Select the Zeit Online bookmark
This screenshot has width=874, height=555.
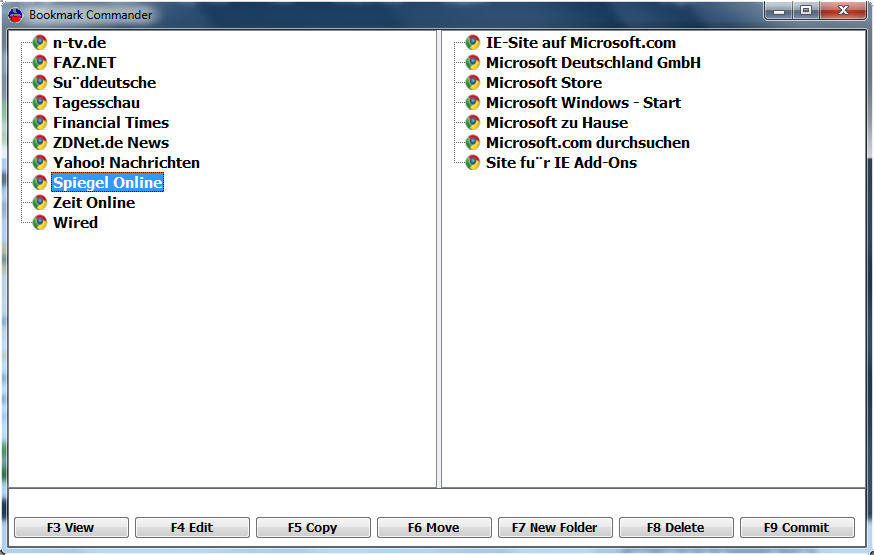93,203
